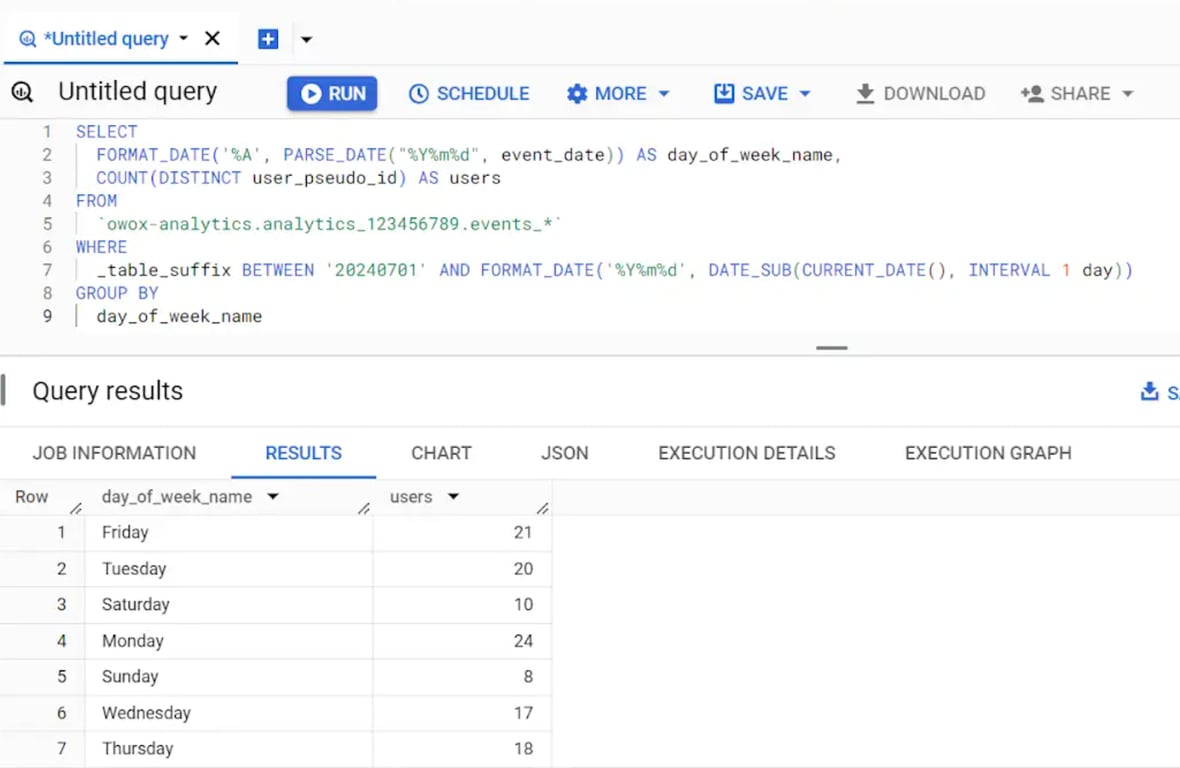Click the query icon on the Untitled query tab
This screenshot has height=768, width=1180.
tap(27, 38)
